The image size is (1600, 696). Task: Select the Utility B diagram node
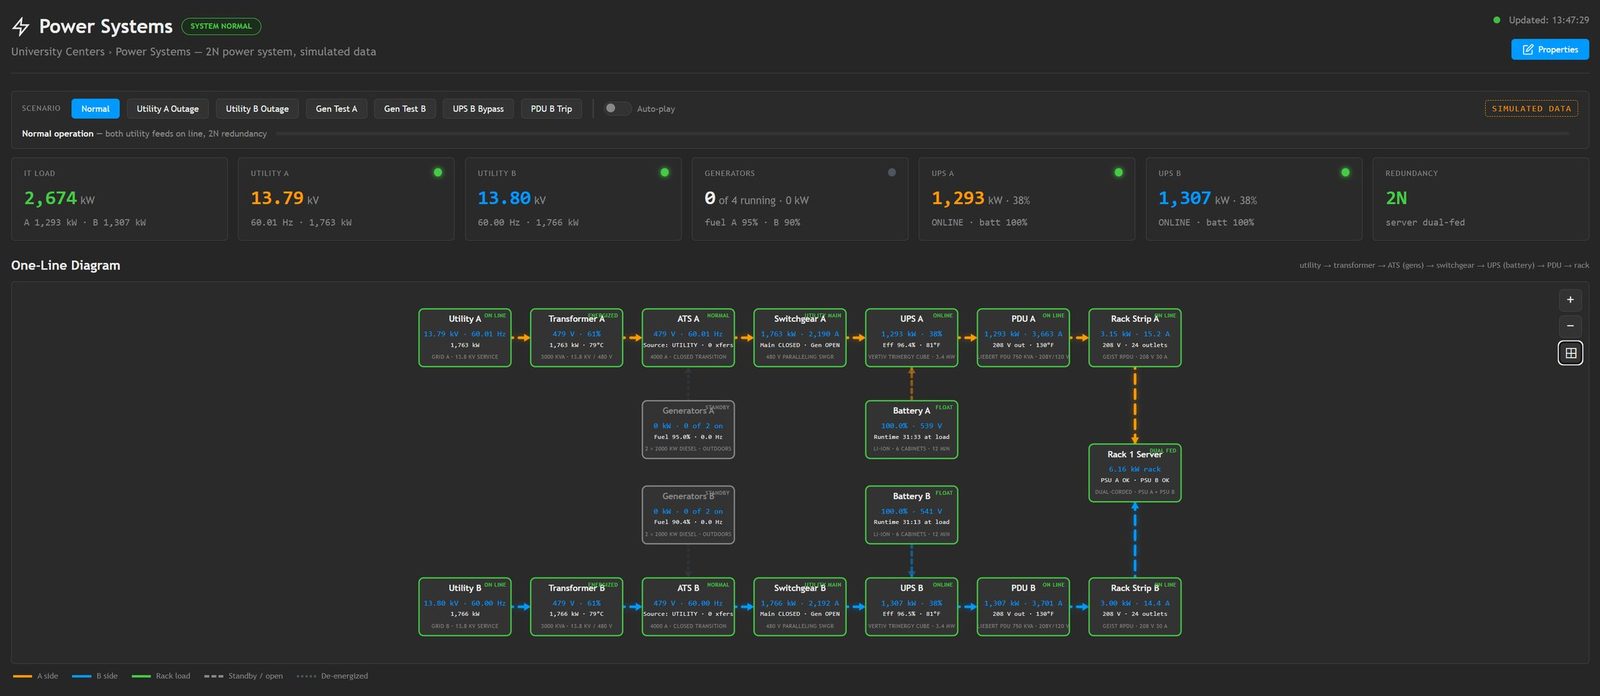pos(465,606)
